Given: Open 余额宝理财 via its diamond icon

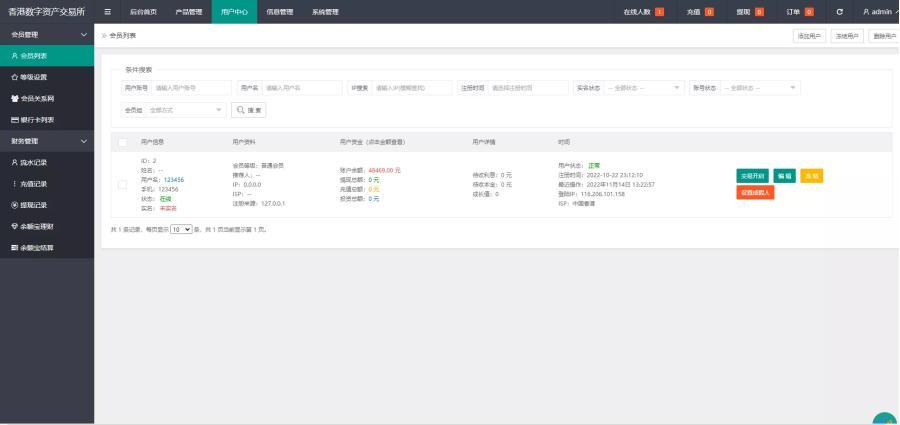Looking at the screenshot, I should tap(15, 226).
